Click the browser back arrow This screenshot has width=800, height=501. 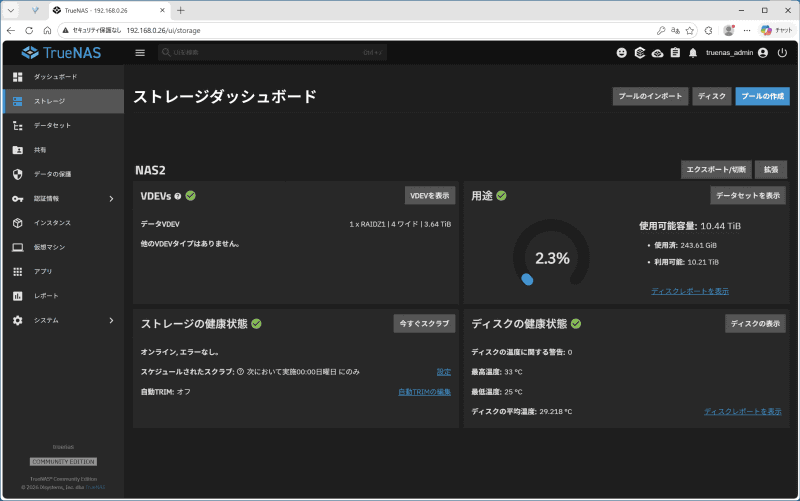click(11, 31)
